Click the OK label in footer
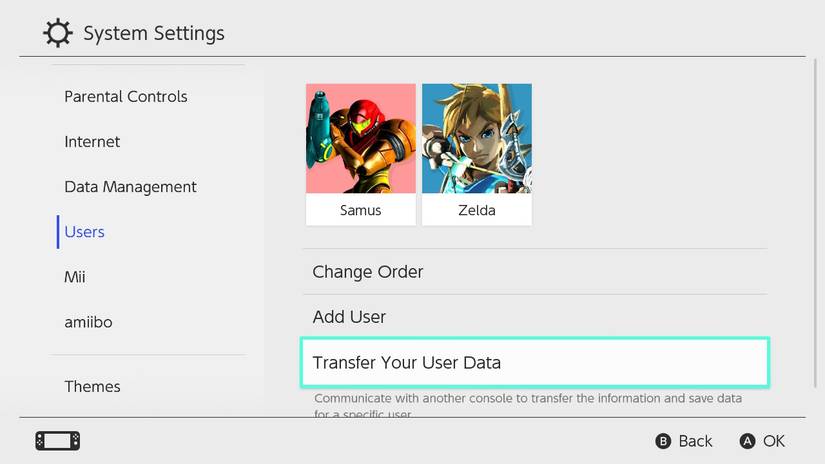 [773, 441]
